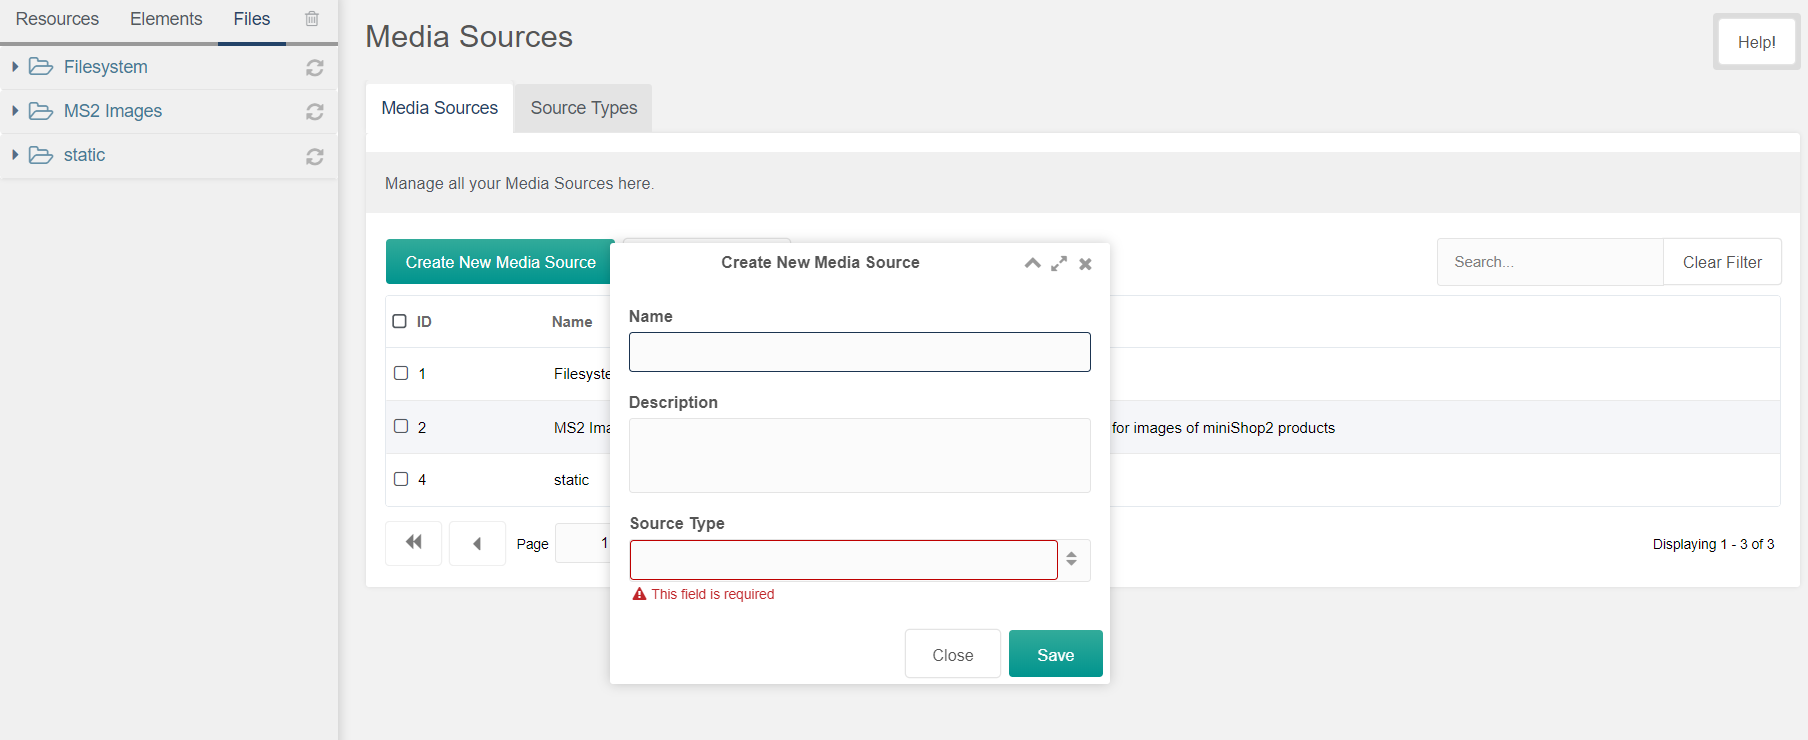Screen dimensions: 1808x740
Task: Toggle the select-all checkbox beside ID
Action: tap(400, 321)
